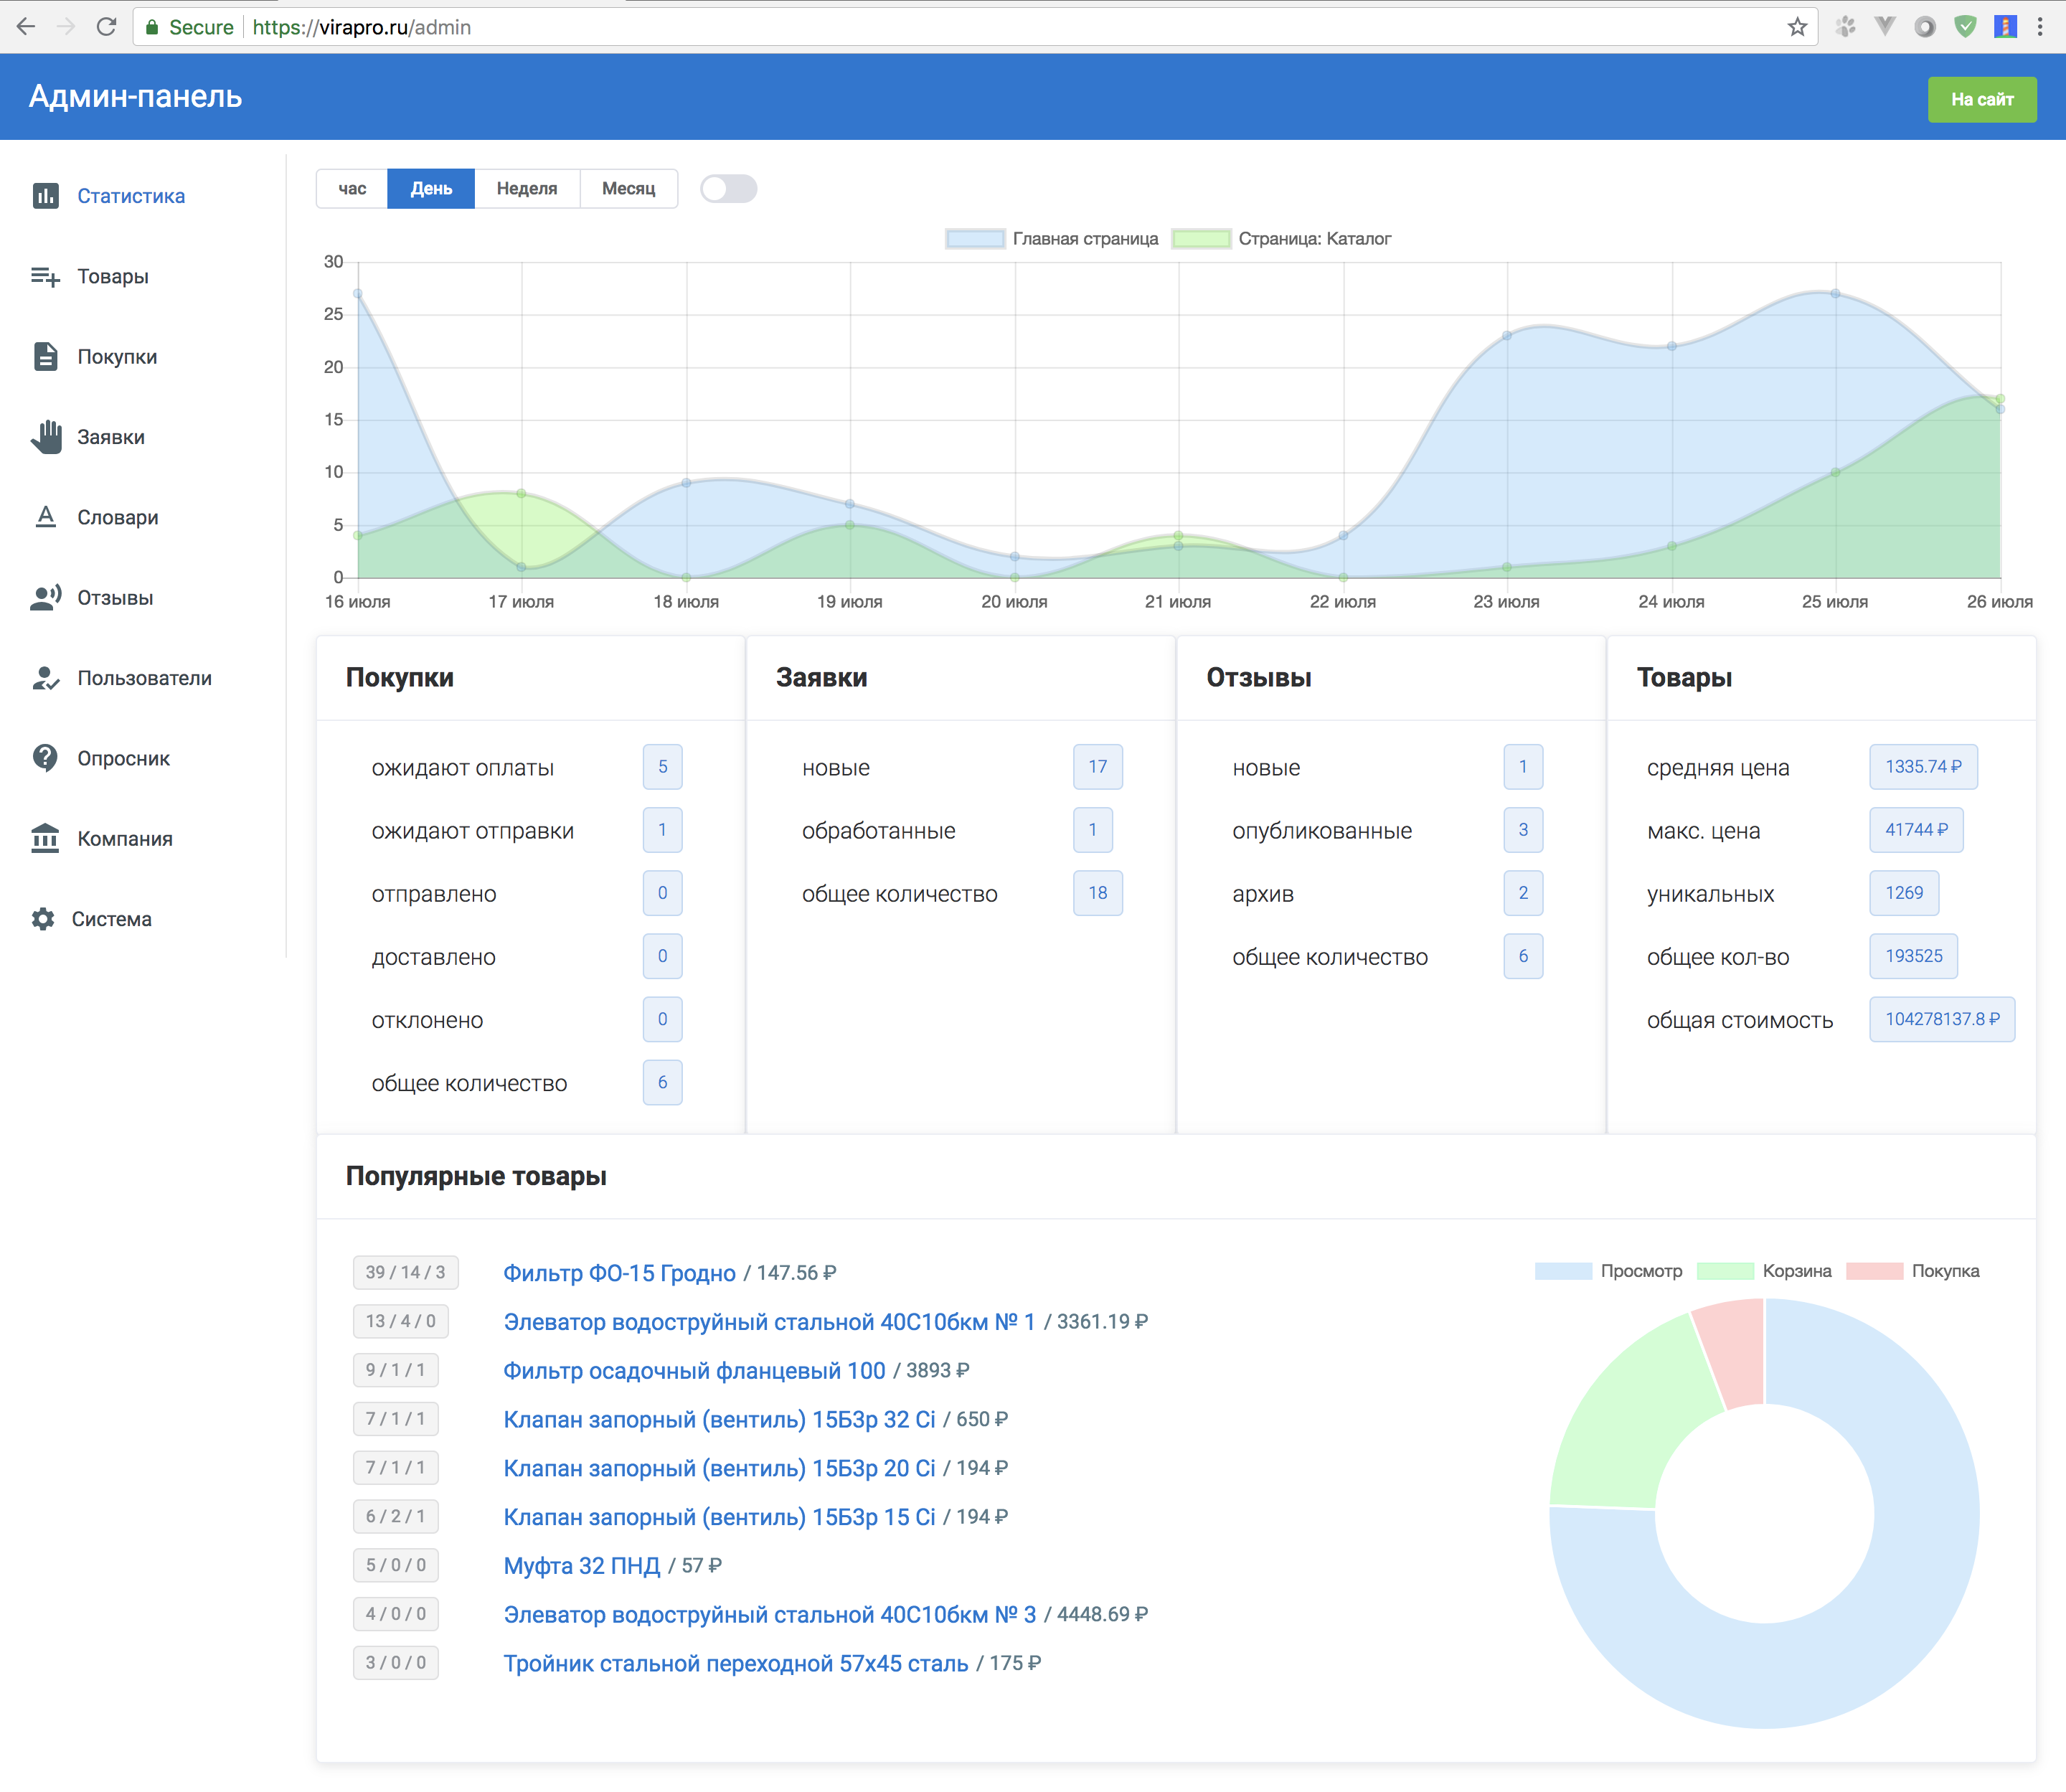This screenshot has height=1792, width=2066.
Task: Select the День time range tab
Action: click(x=431, y=189)
